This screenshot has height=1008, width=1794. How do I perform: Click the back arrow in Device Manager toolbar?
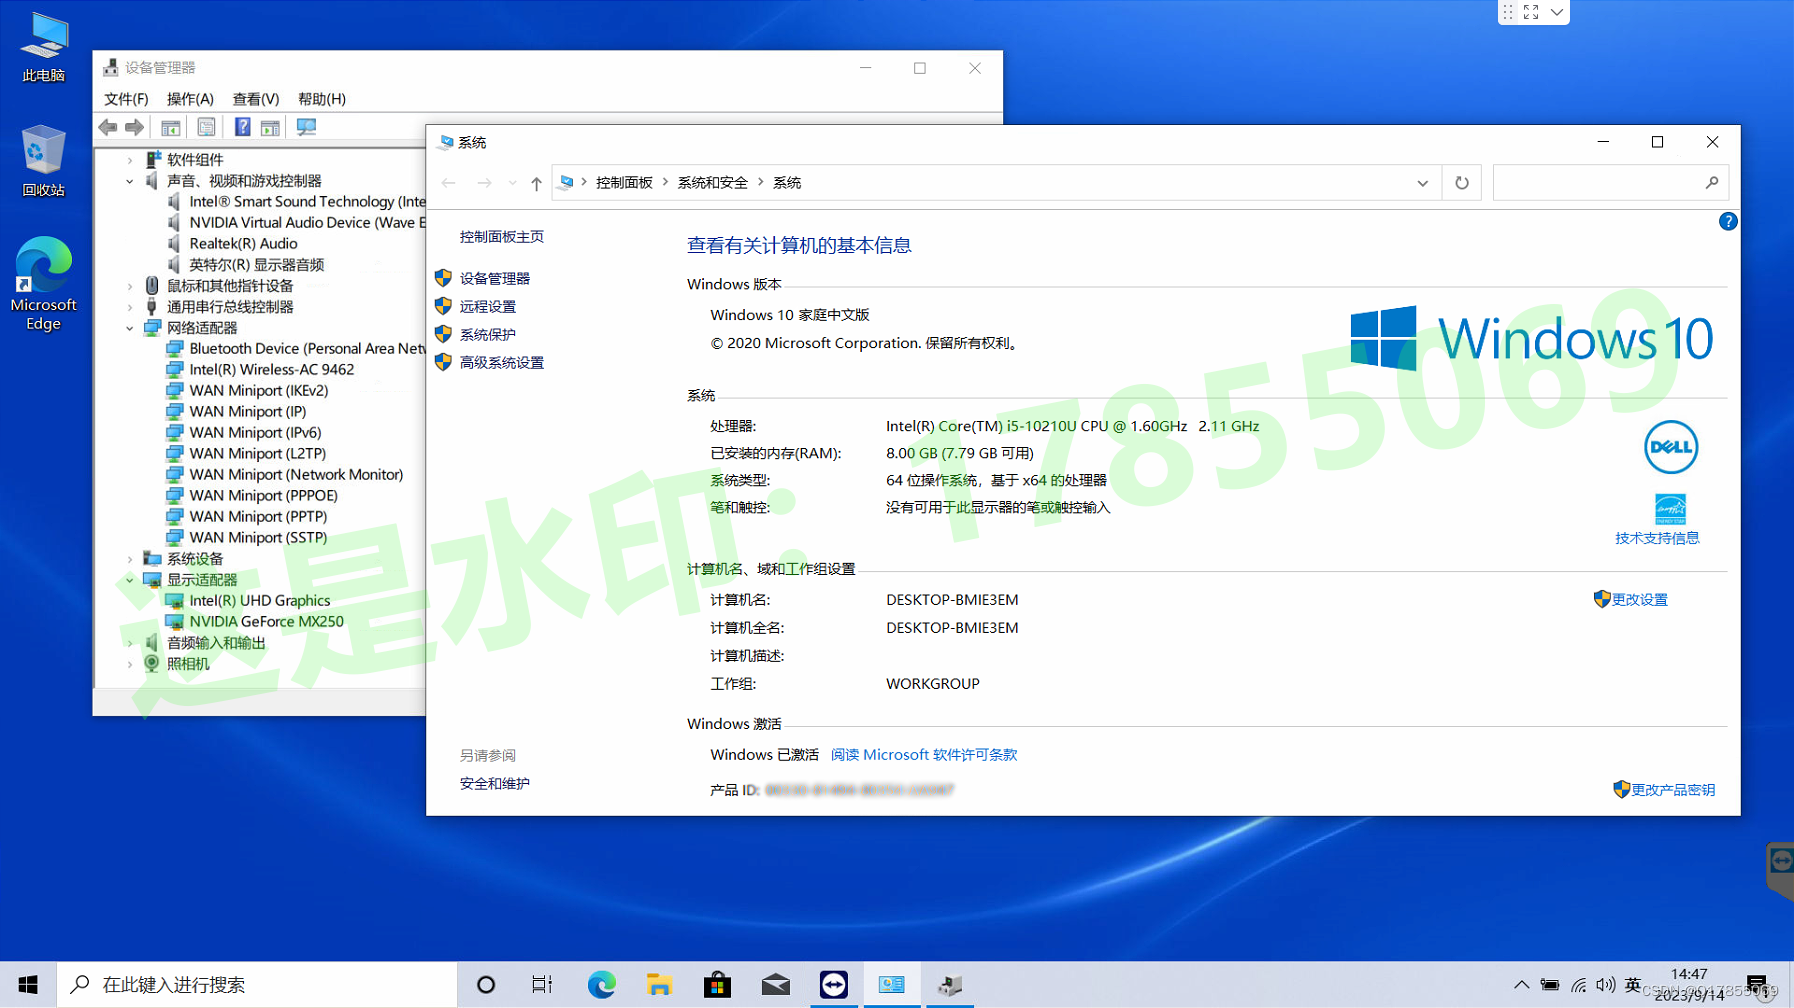point(108,127)
